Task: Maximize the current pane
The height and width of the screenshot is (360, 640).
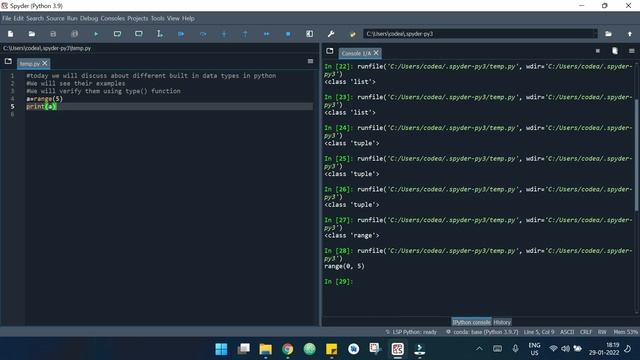Action: [309, 34]
